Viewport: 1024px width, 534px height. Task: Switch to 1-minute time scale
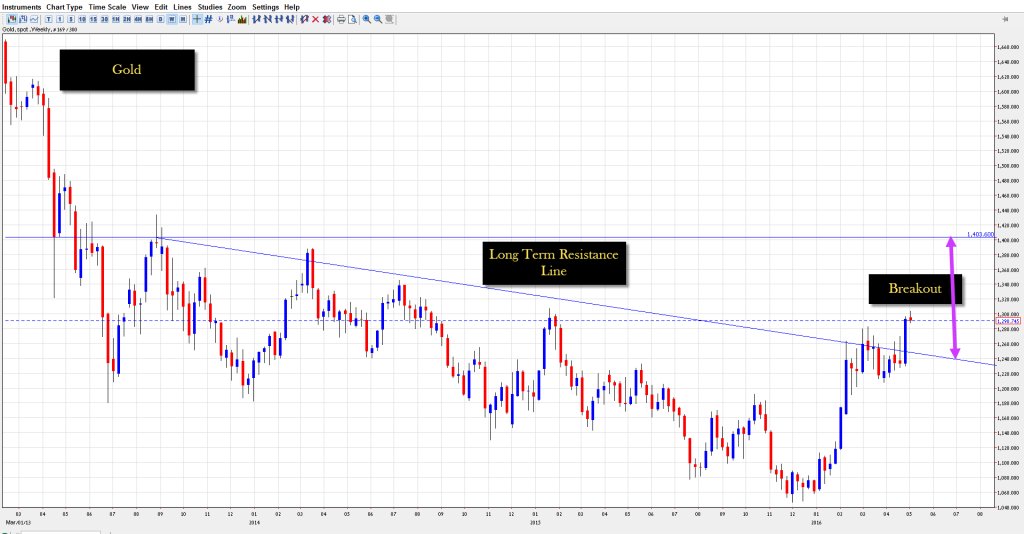click(x=59, y=20)
